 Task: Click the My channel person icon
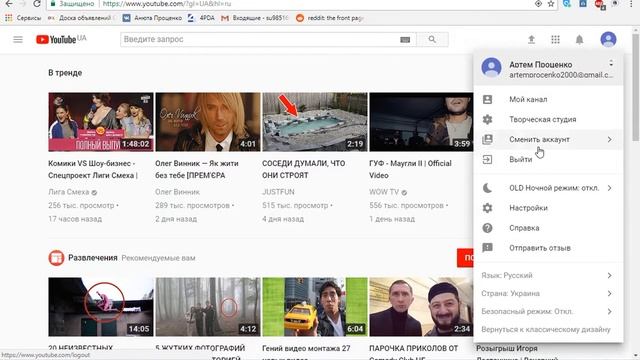(487, 99)
